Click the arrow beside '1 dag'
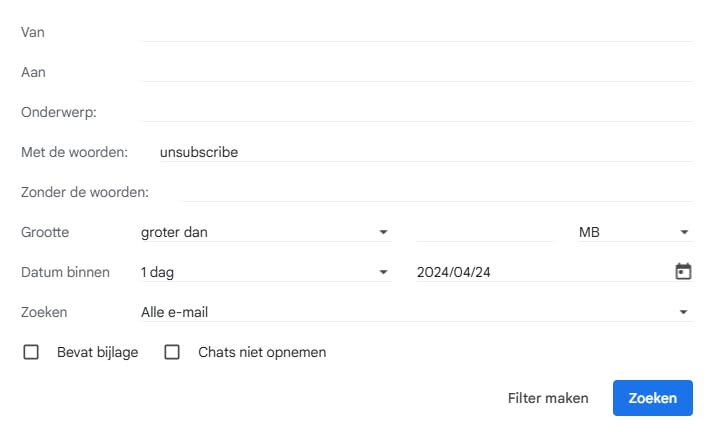708x432 pixels. 383,272
